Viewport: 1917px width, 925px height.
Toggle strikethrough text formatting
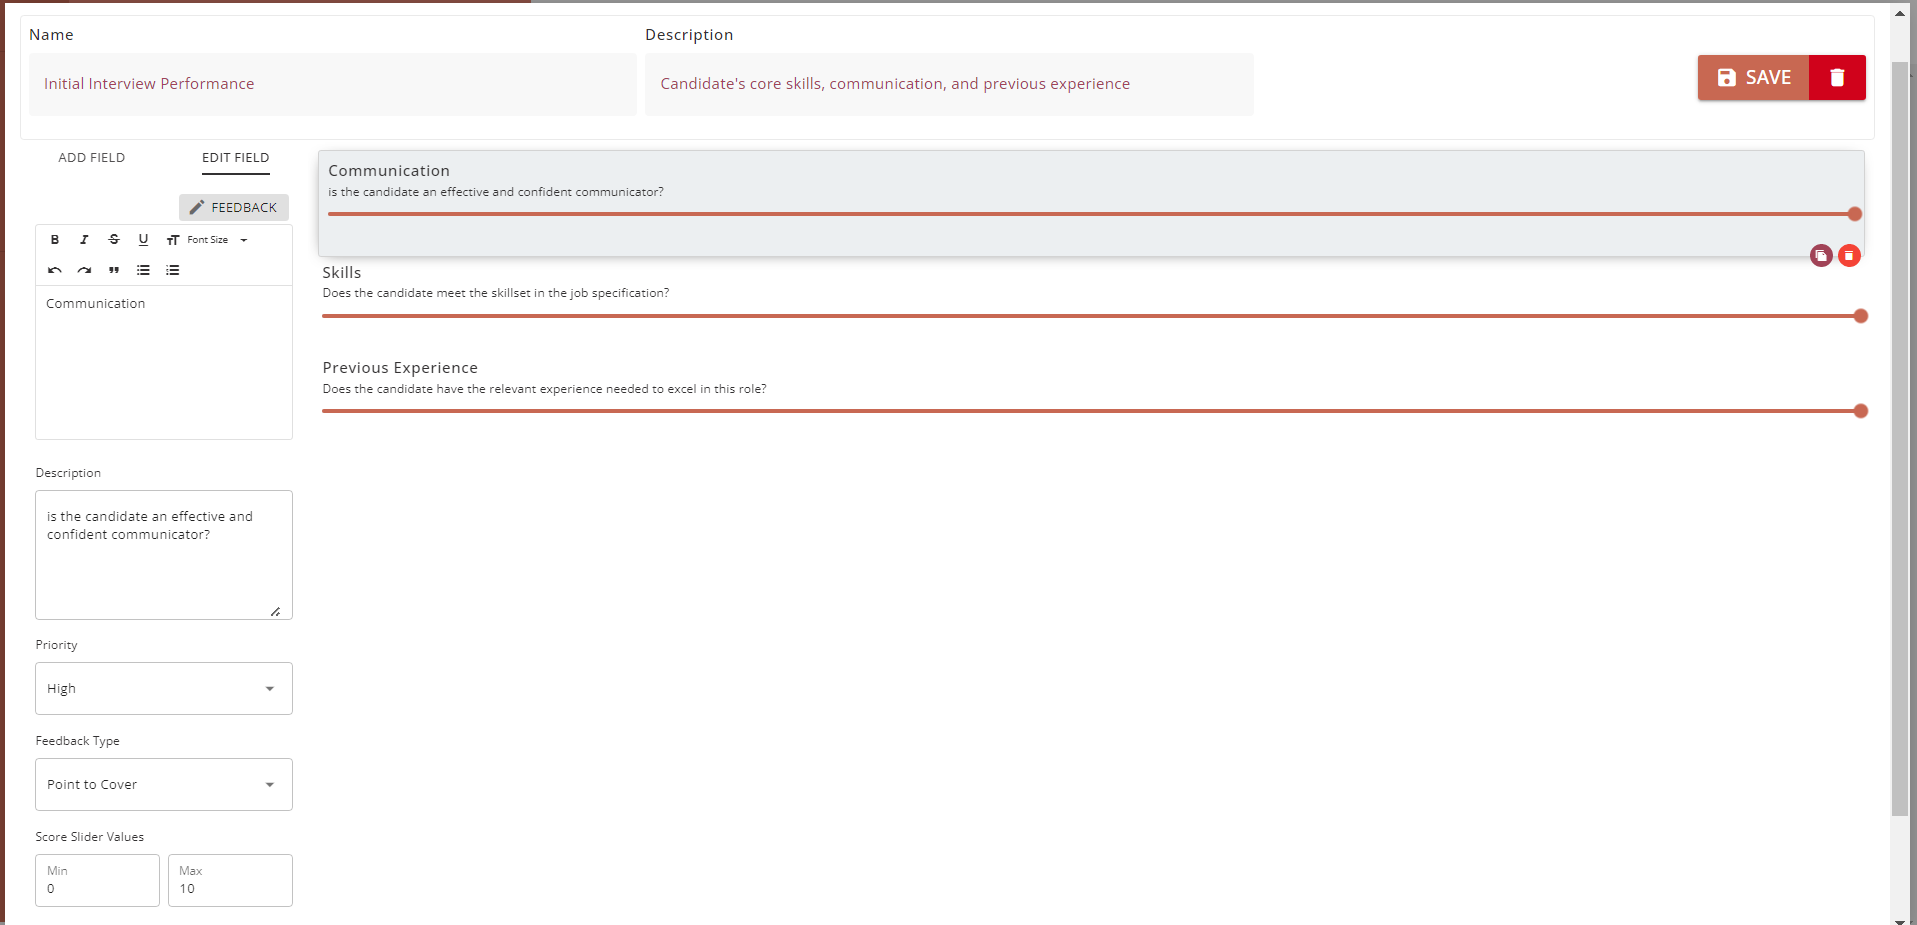tap(114, 240)
